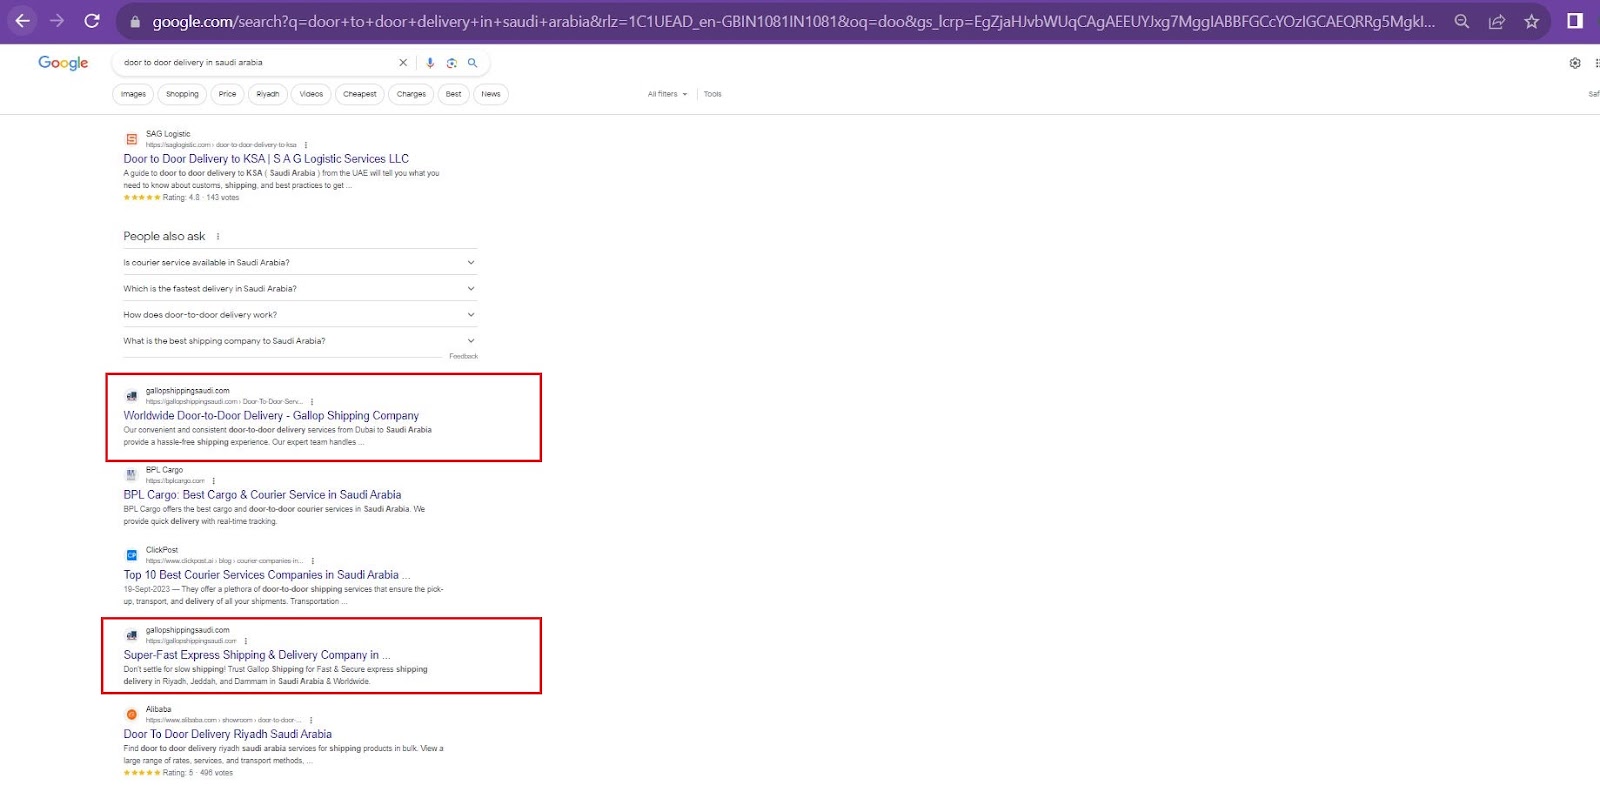Click the Tools button
The height and width of the screenshot is (792, 1600).
[x=712, y=94]
